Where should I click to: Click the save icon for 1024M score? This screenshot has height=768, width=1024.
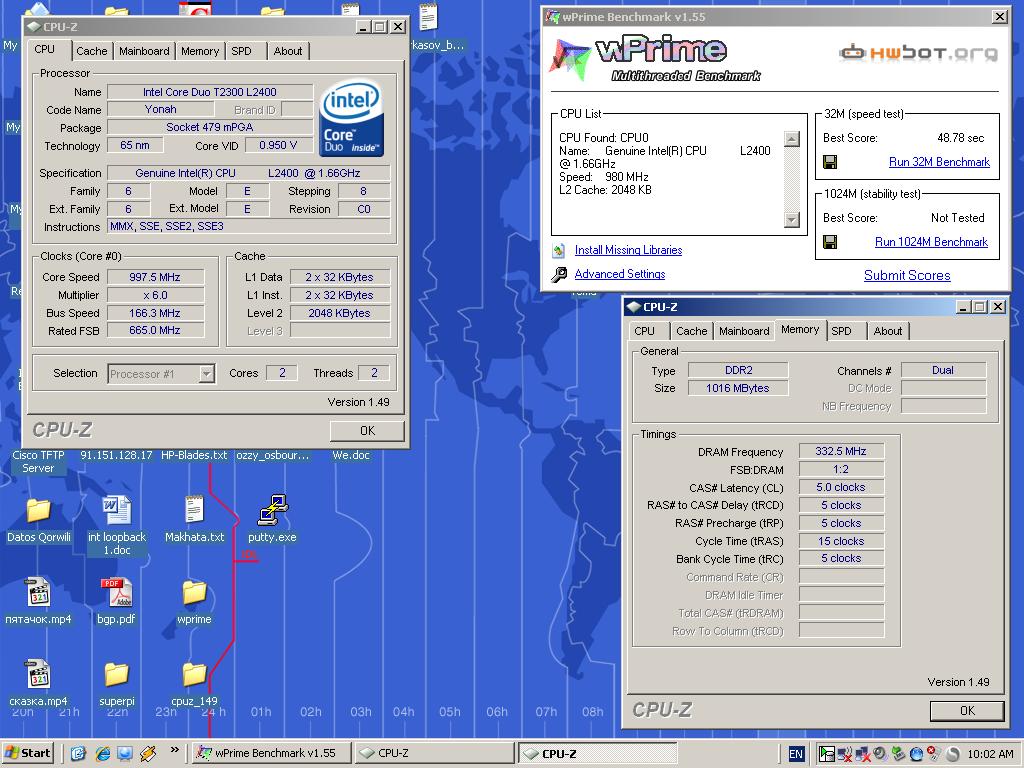click(830, 242)
